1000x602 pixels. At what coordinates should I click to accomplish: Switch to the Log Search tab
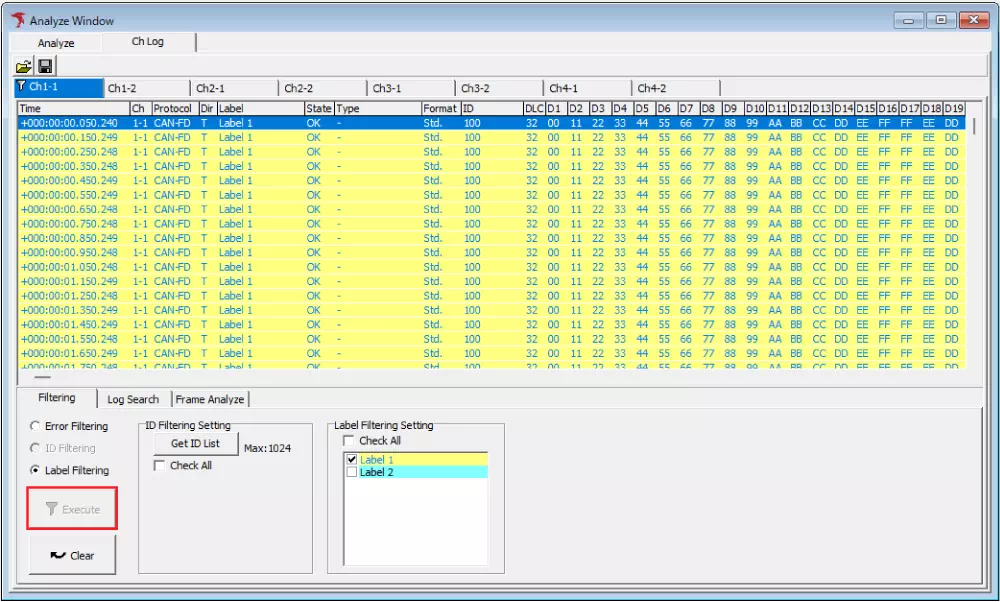point(133,398)
